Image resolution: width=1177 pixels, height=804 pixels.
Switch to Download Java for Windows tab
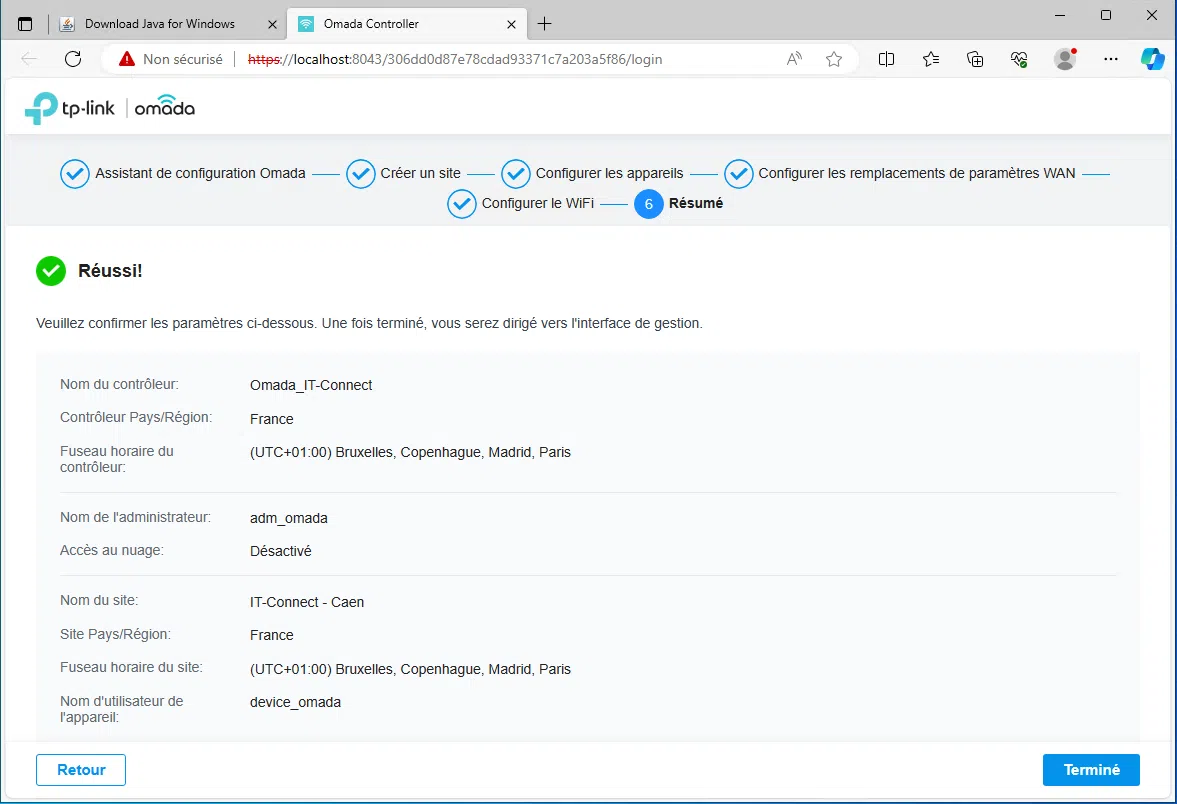[x=159, y=24]
